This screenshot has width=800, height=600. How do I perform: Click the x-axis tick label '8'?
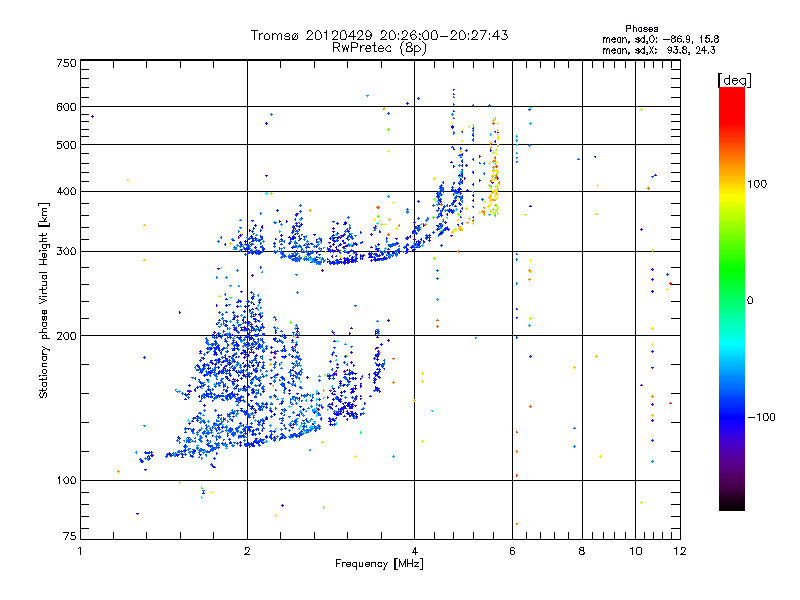(x=582, y=551)
